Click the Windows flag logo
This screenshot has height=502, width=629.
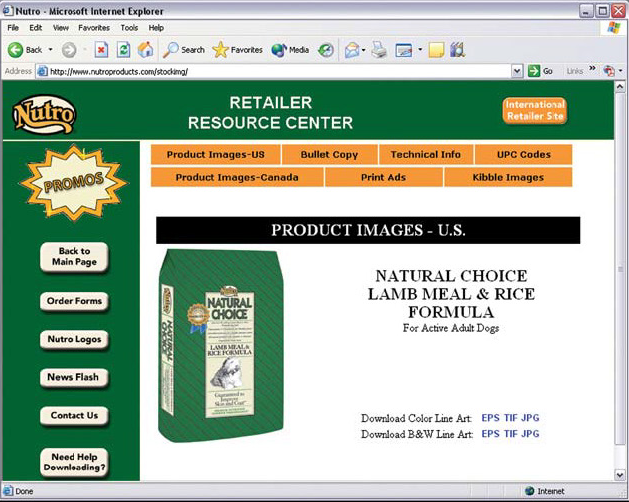[x=614, y=28]
